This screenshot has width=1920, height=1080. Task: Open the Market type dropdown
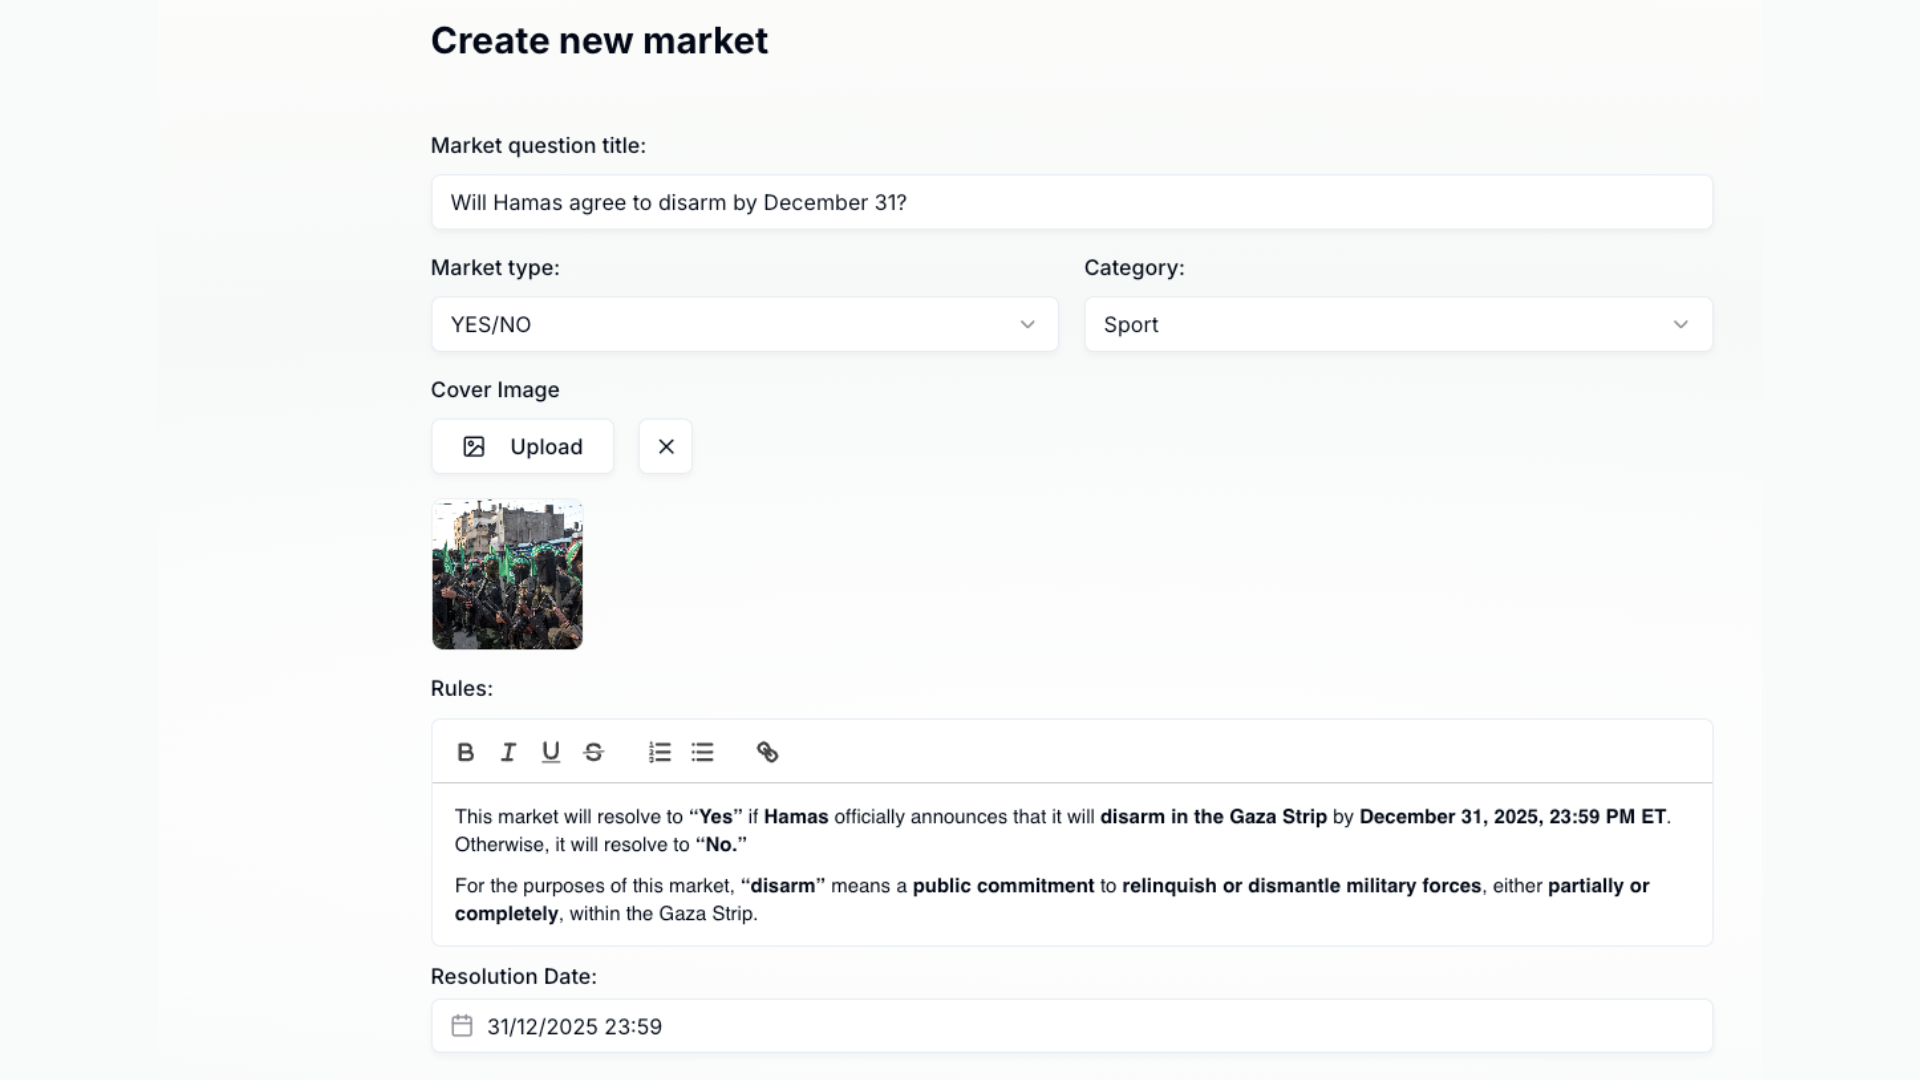click(x=744, y=324)
